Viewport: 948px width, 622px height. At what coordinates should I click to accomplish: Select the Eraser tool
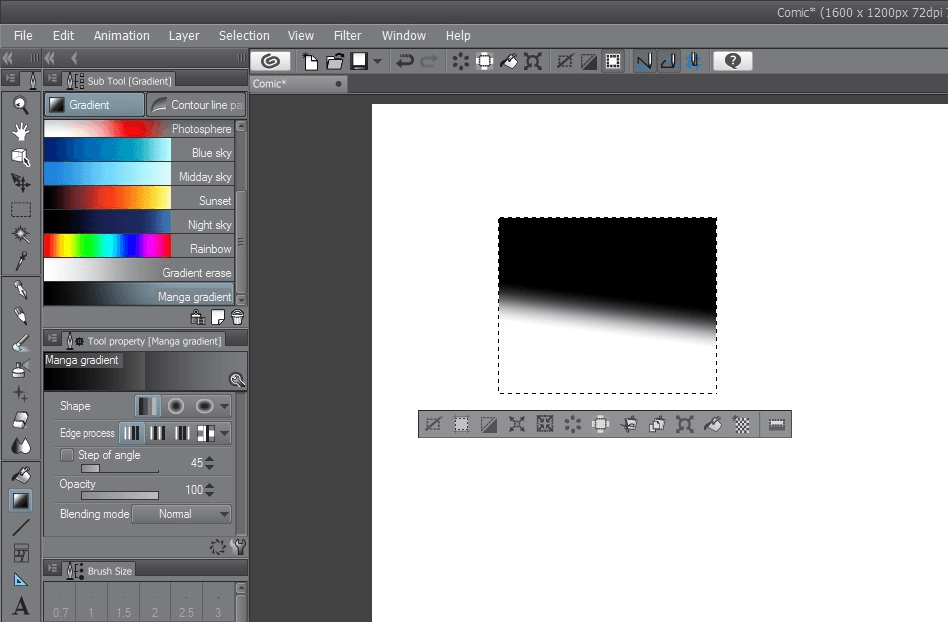(x=21, y=420)
